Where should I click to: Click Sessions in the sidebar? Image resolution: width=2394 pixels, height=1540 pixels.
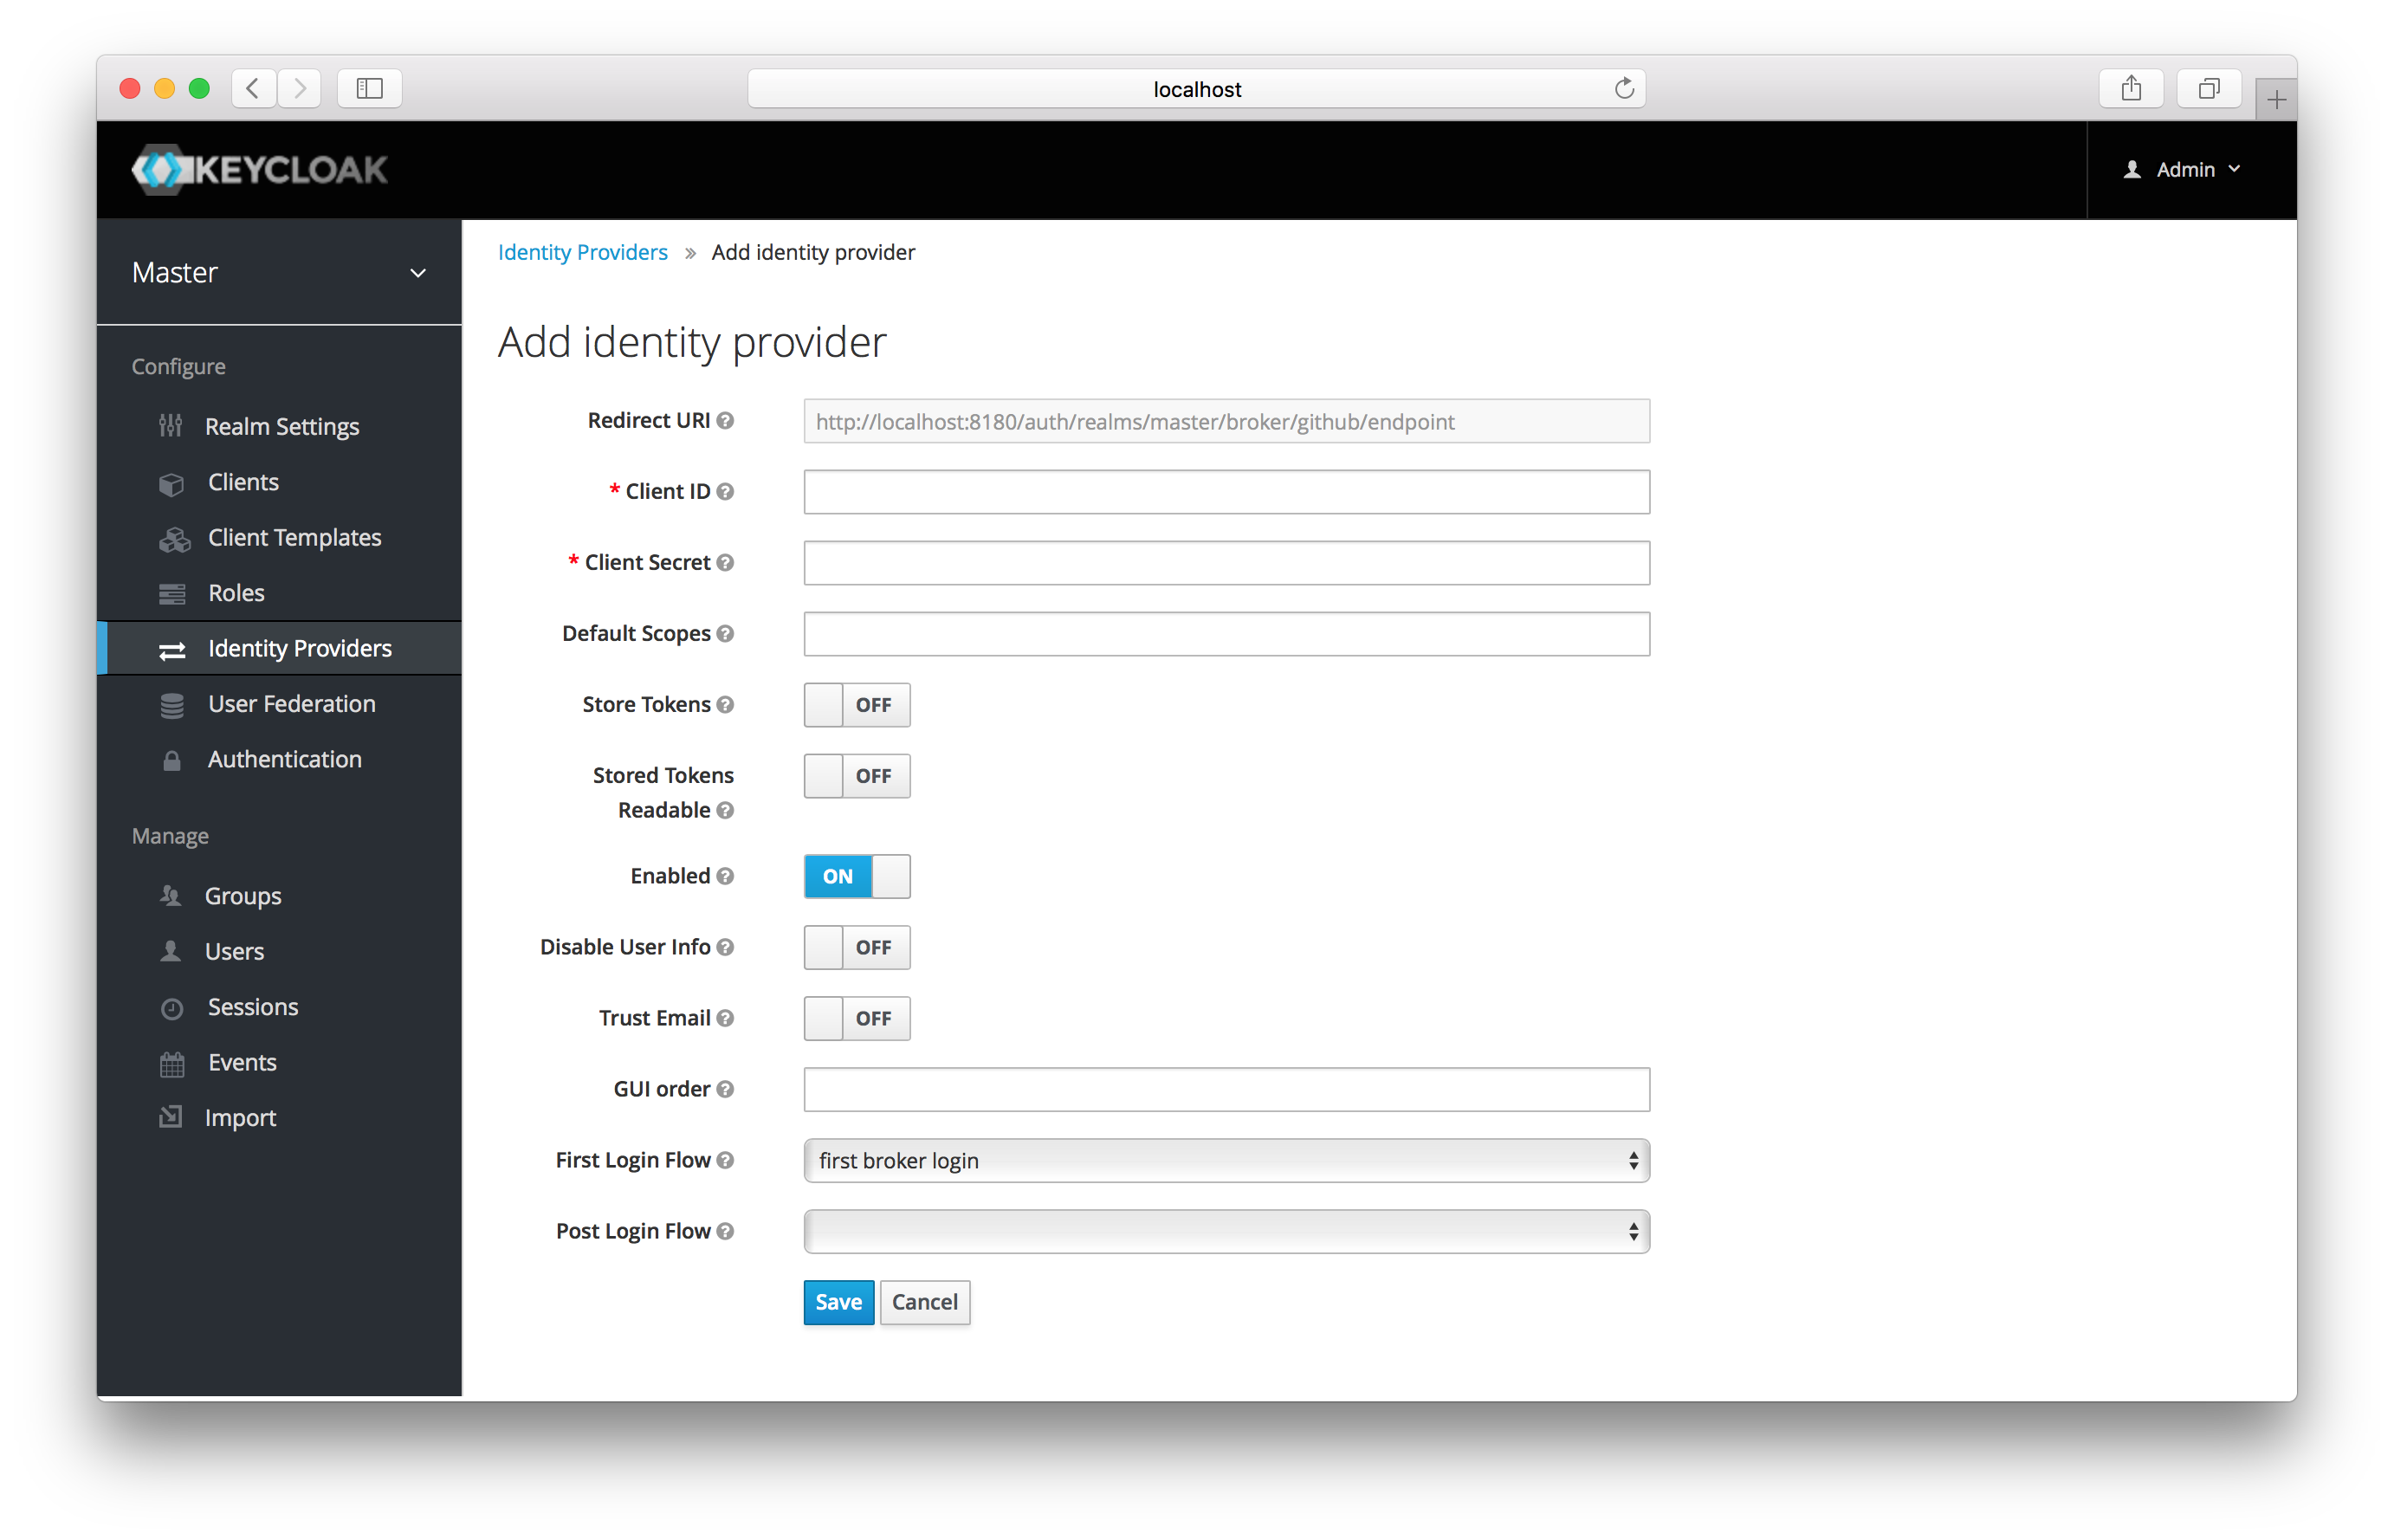click(253, 1005)
